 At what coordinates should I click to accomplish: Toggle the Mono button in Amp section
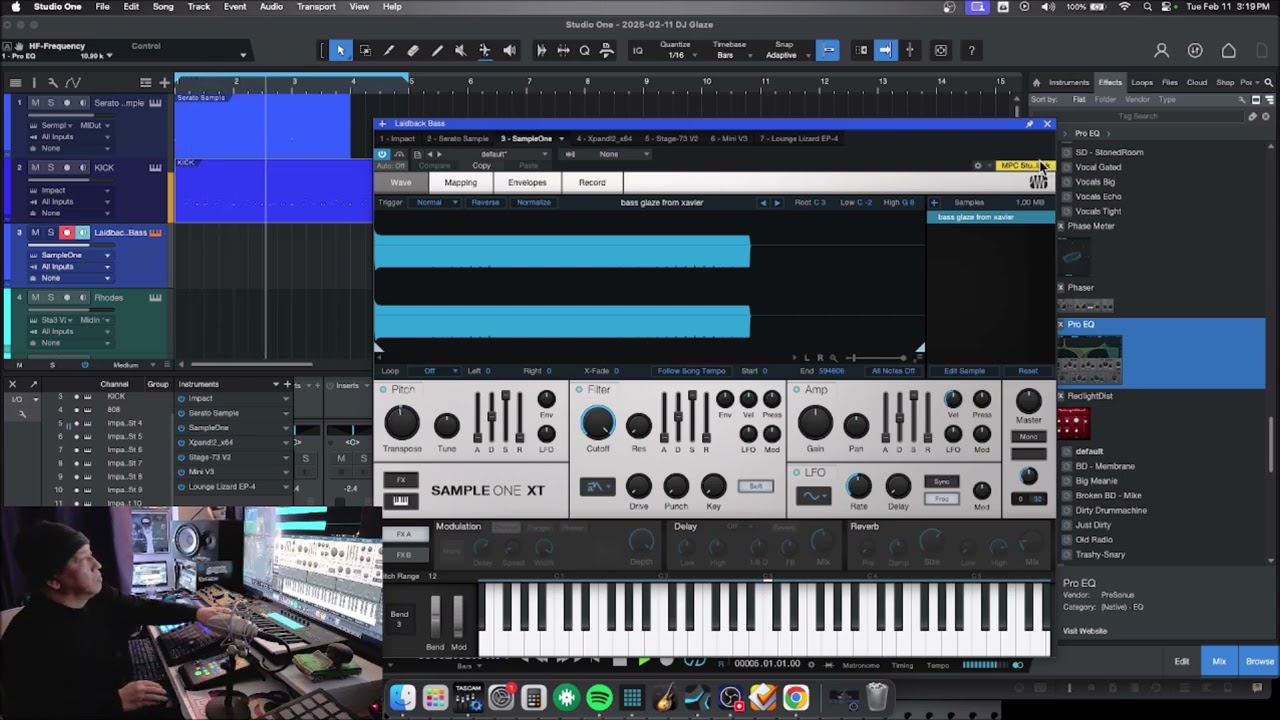[1028, 437]
